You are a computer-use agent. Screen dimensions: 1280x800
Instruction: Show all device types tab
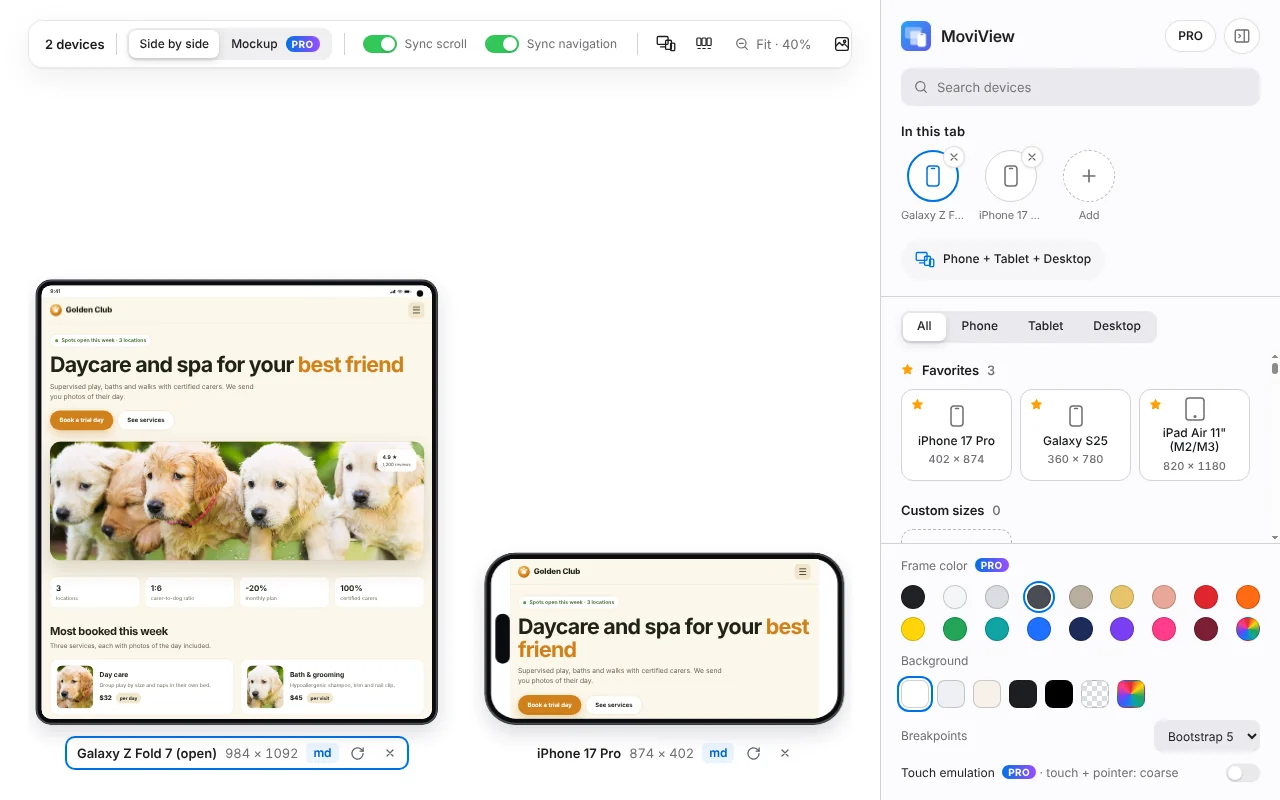[x=924, y=326]
